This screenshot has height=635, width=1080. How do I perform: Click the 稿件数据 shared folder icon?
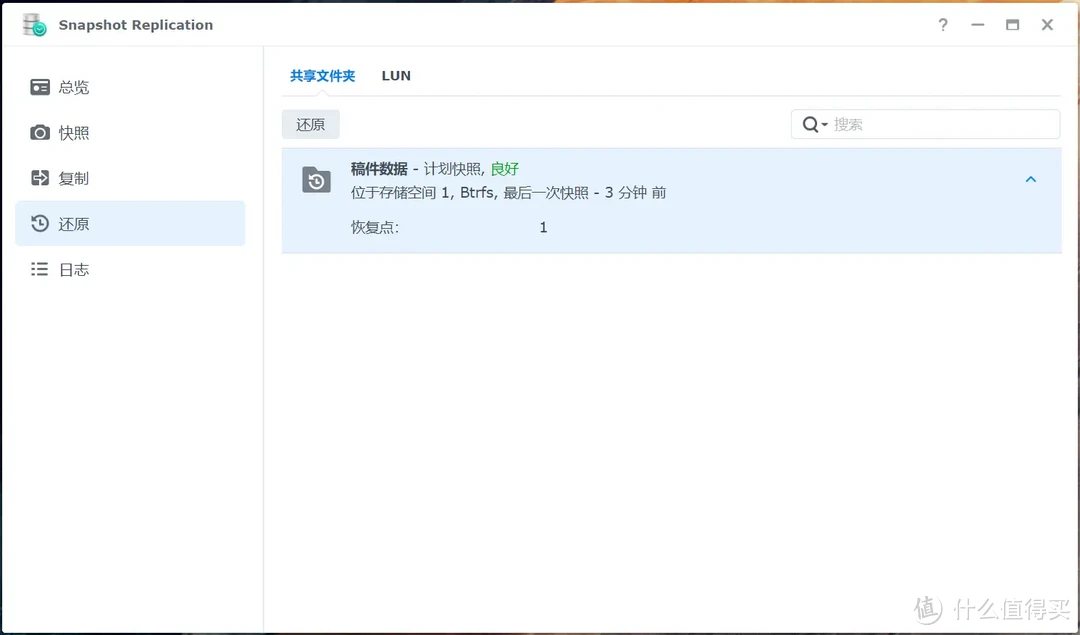point(316,179)
